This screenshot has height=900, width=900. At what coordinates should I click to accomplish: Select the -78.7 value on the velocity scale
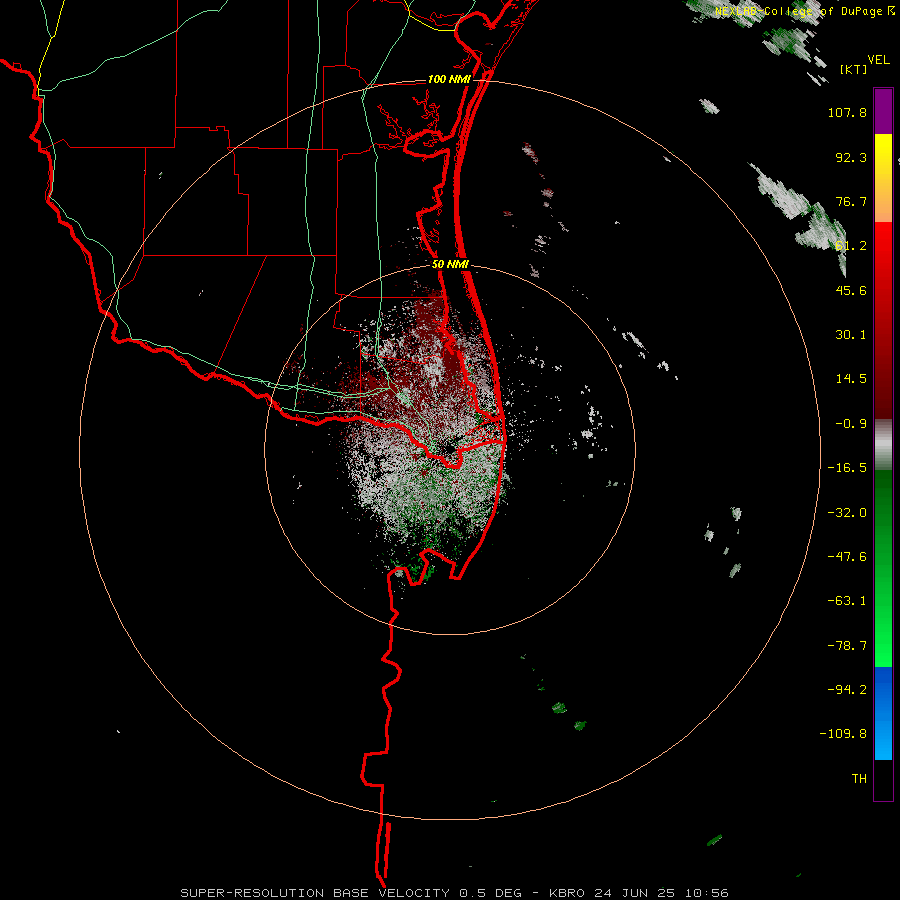[x=847, y=646]
